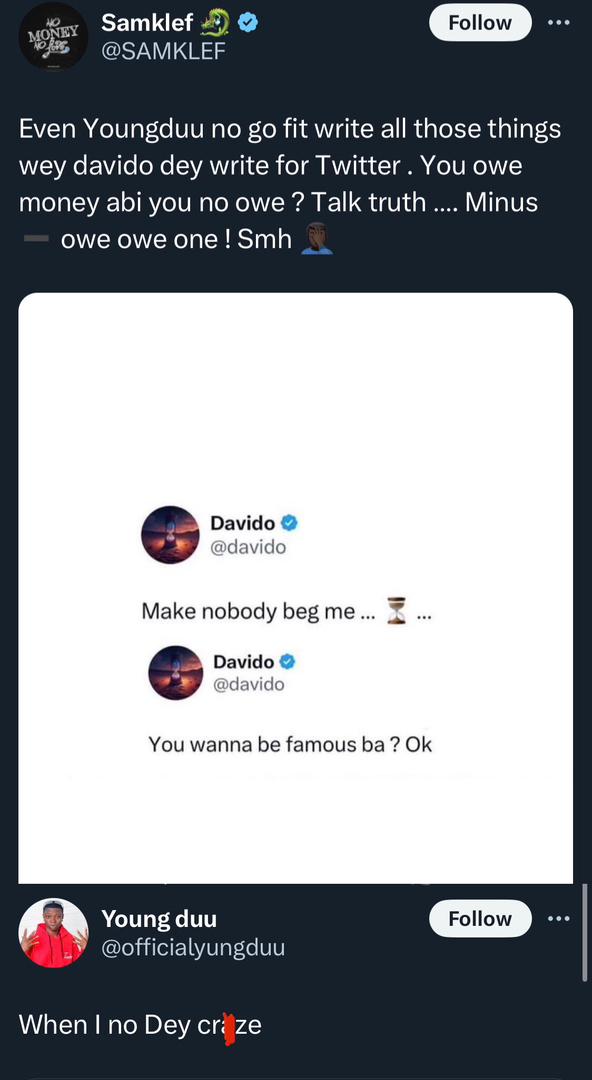Image resolution: width=592 pixels, height=1080 pixels.
Task: Open the more options menu on Young duu's reply
Action: pos(559,918)
